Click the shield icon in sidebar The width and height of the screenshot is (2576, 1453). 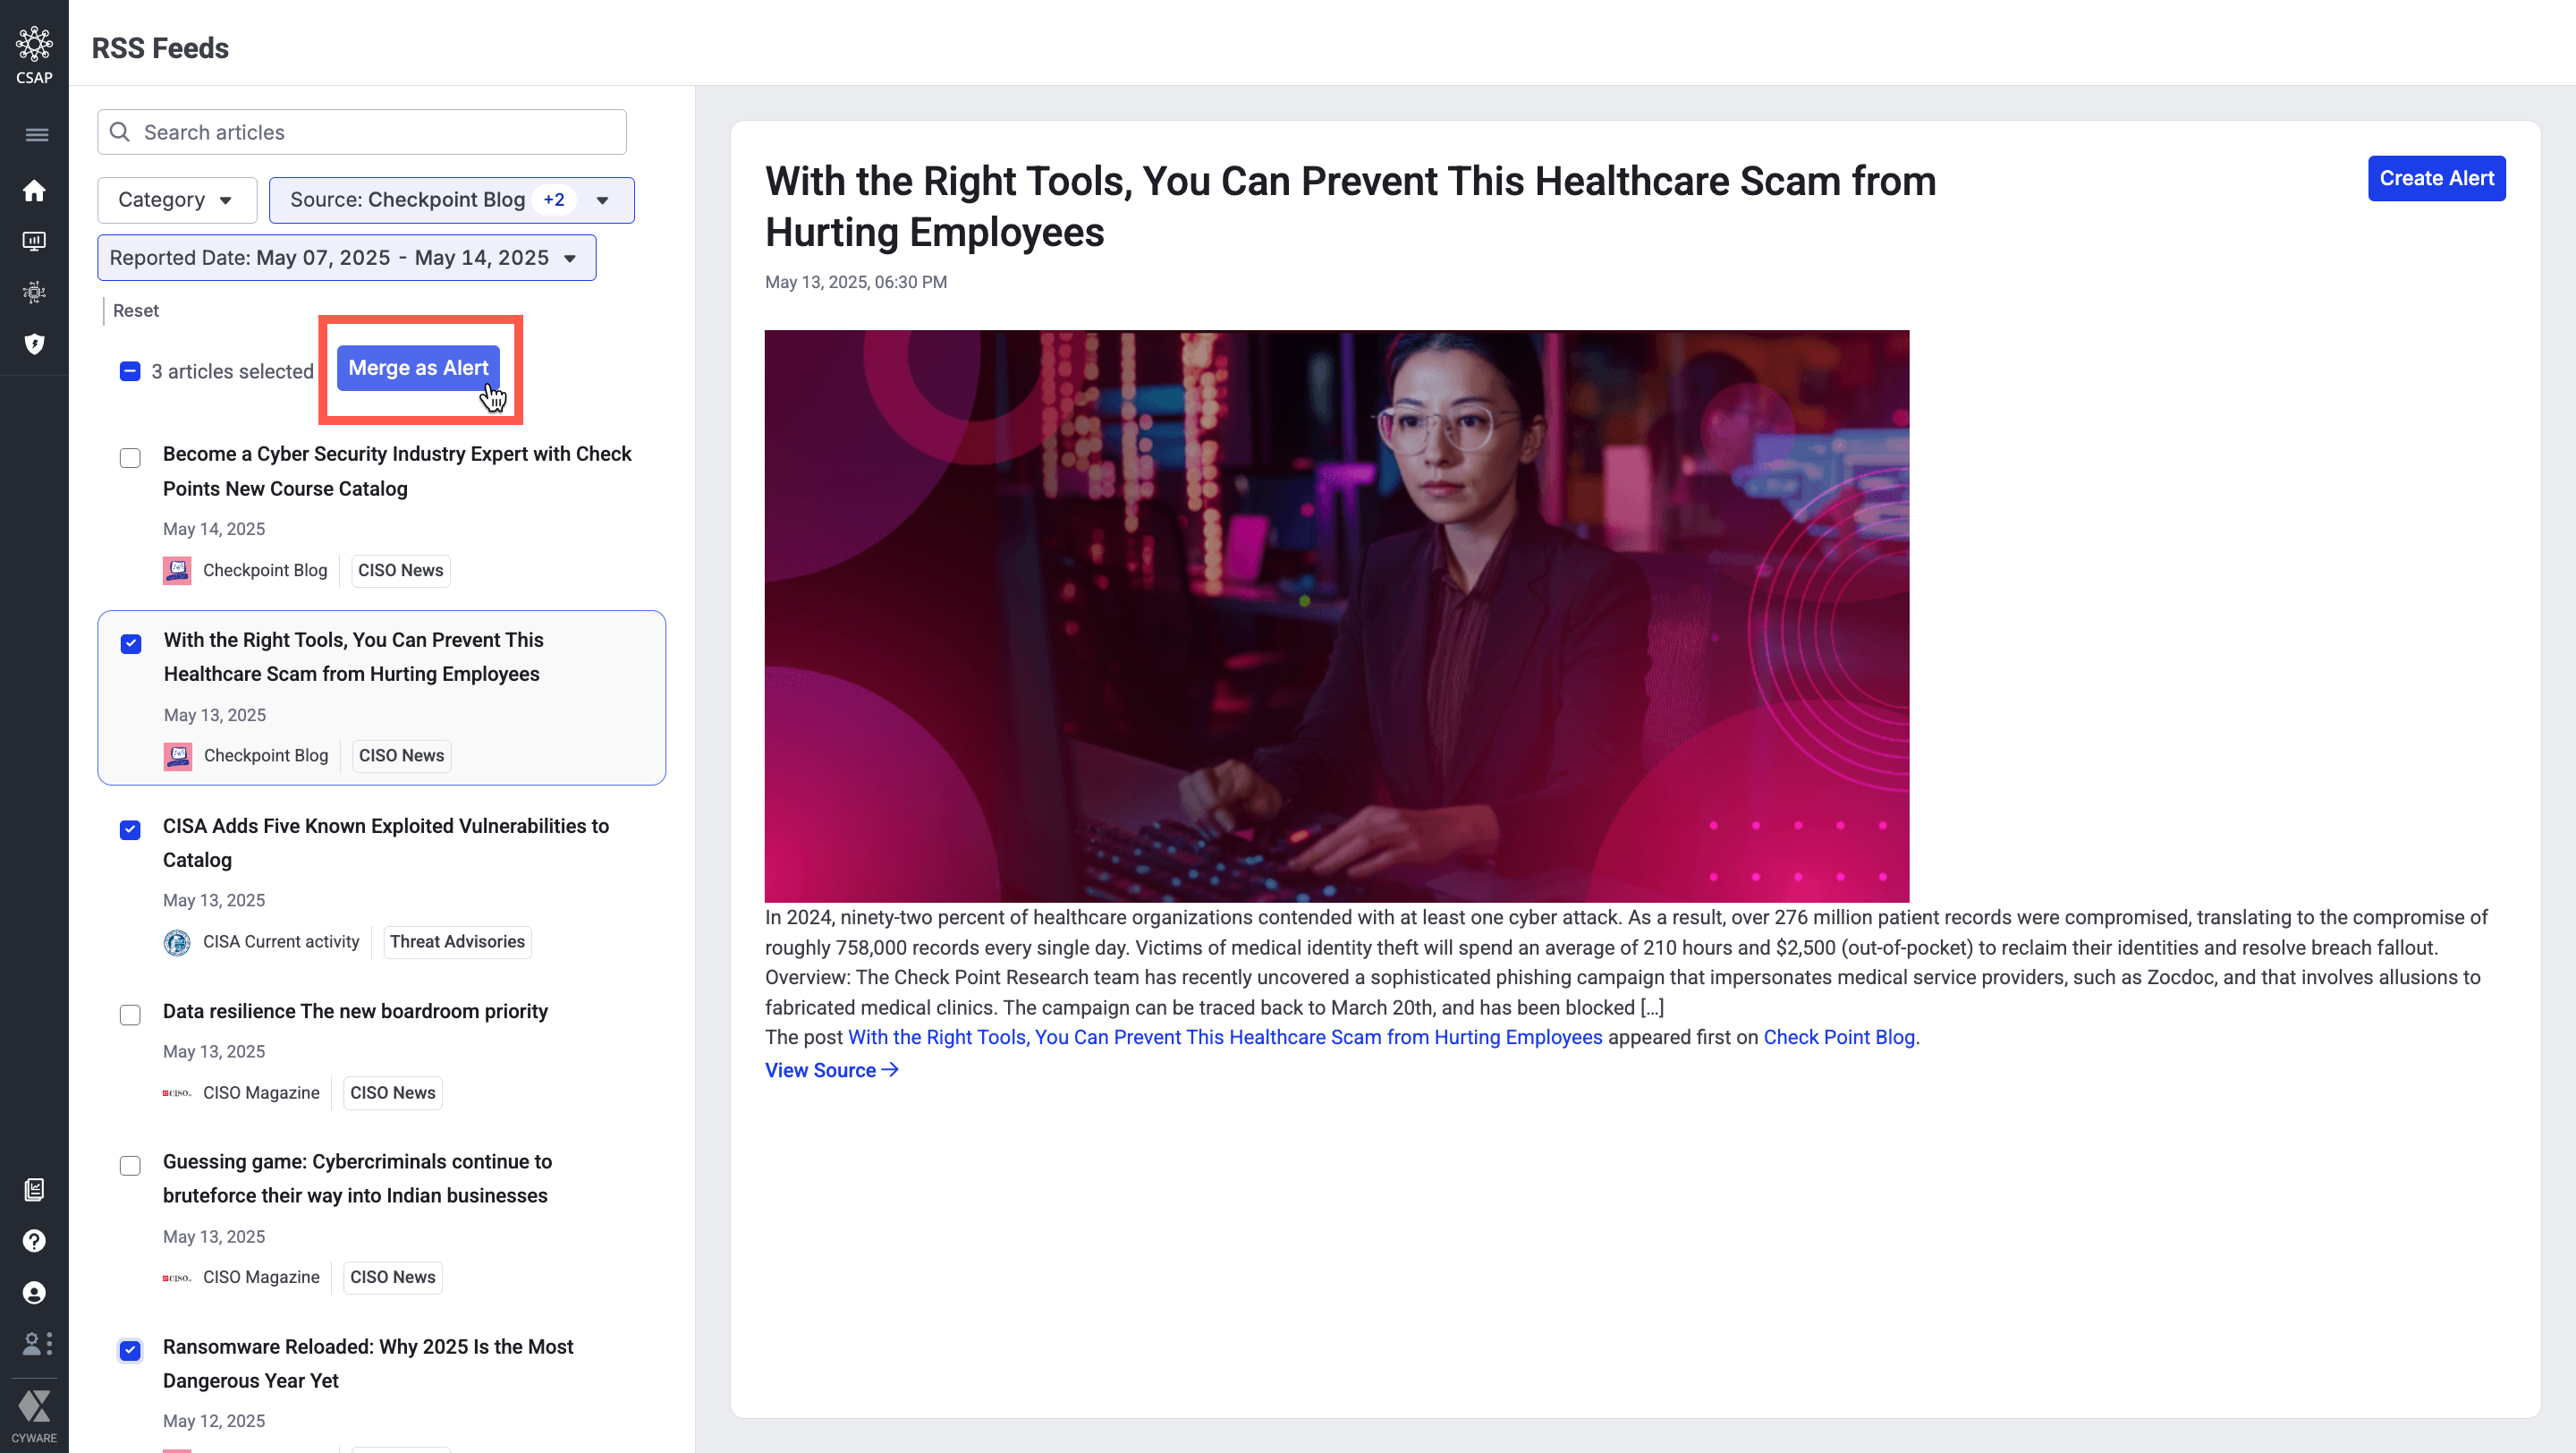pyautogui.click(x=34, y=344)
